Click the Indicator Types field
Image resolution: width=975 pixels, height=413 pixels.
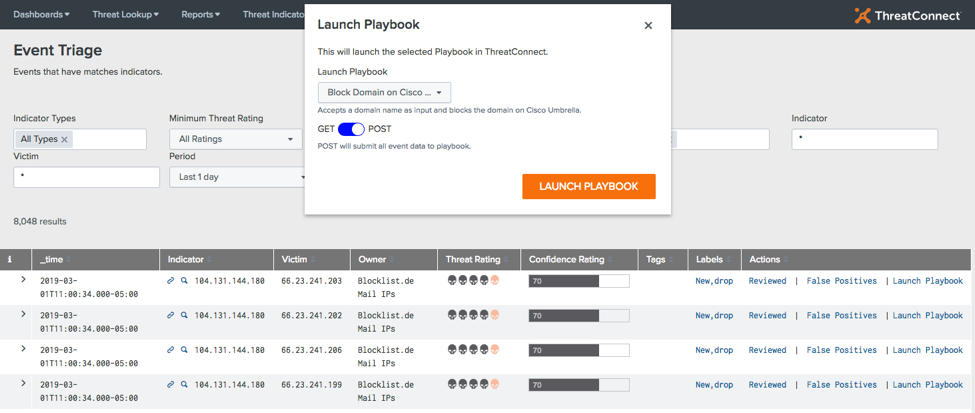(x=80, y=139)
